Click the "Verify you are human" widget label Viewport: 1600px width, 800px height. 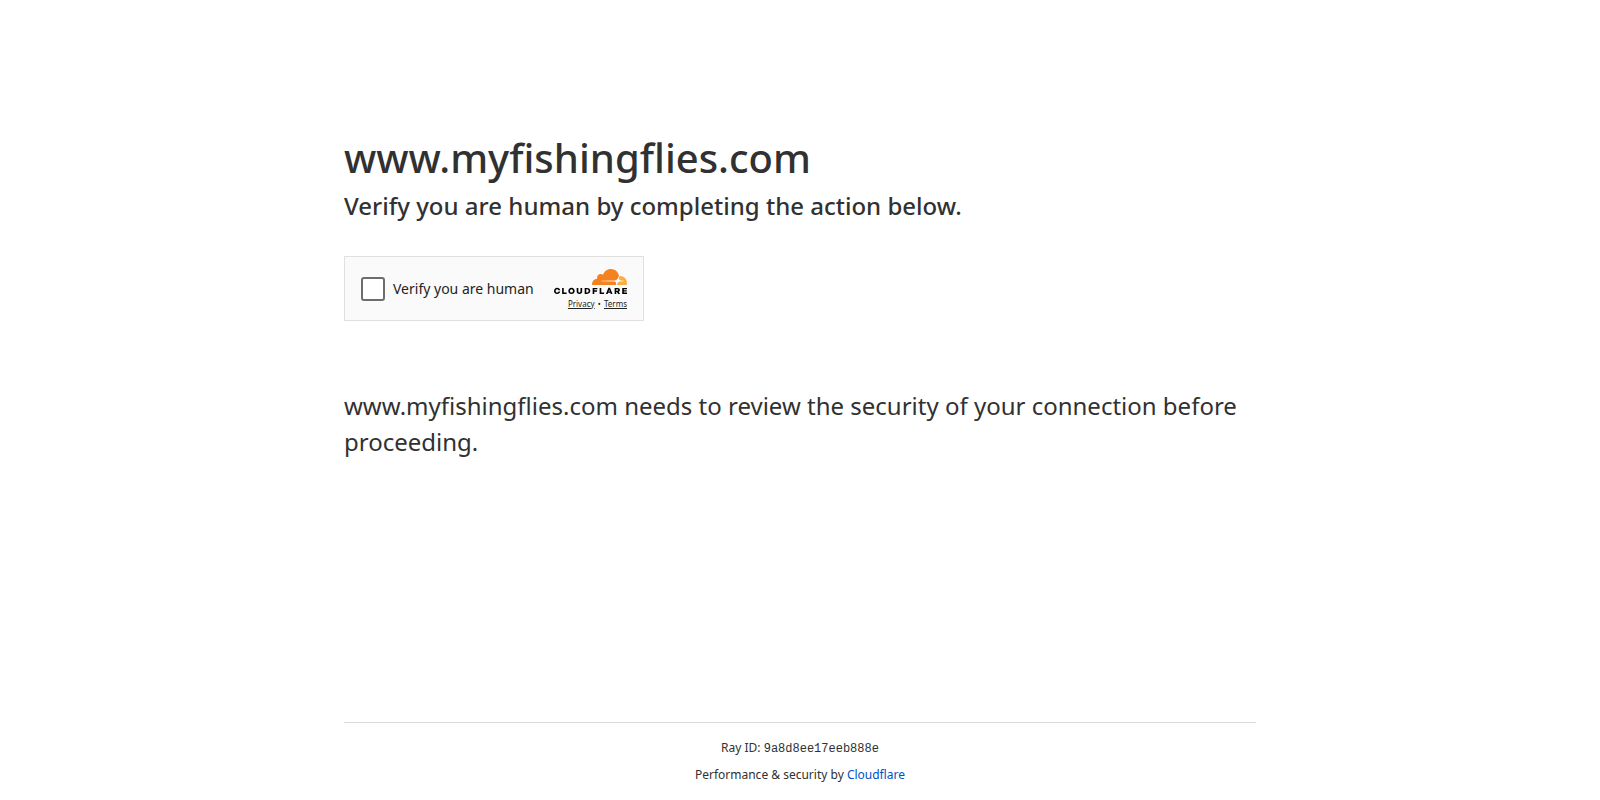(462, 289)
